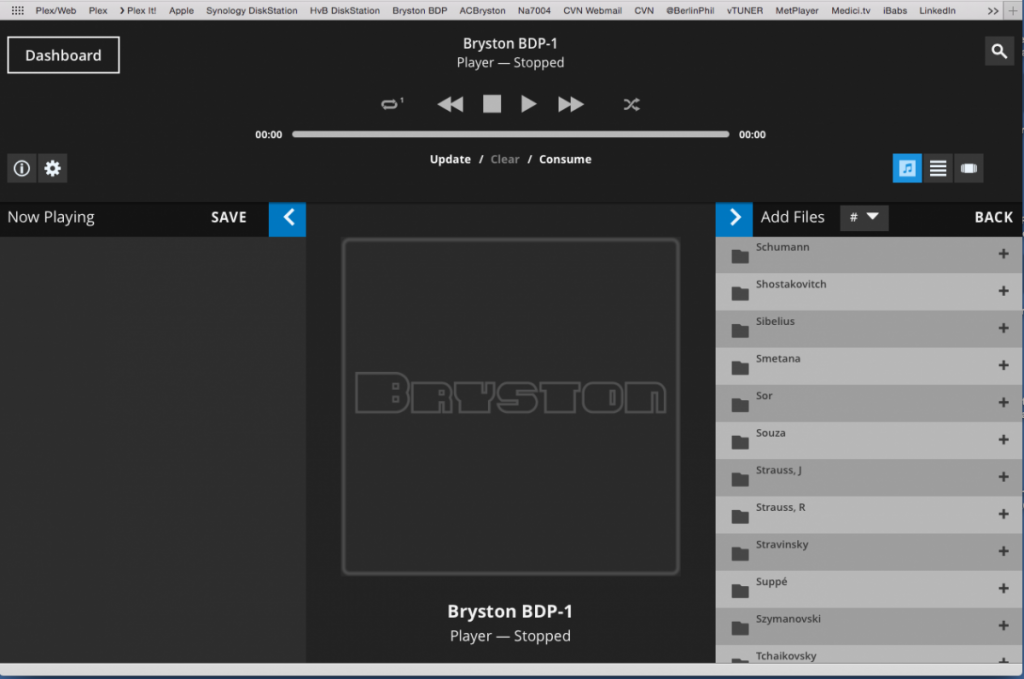Open the HvB DiskStation bookmark

(x=345, y=10)
